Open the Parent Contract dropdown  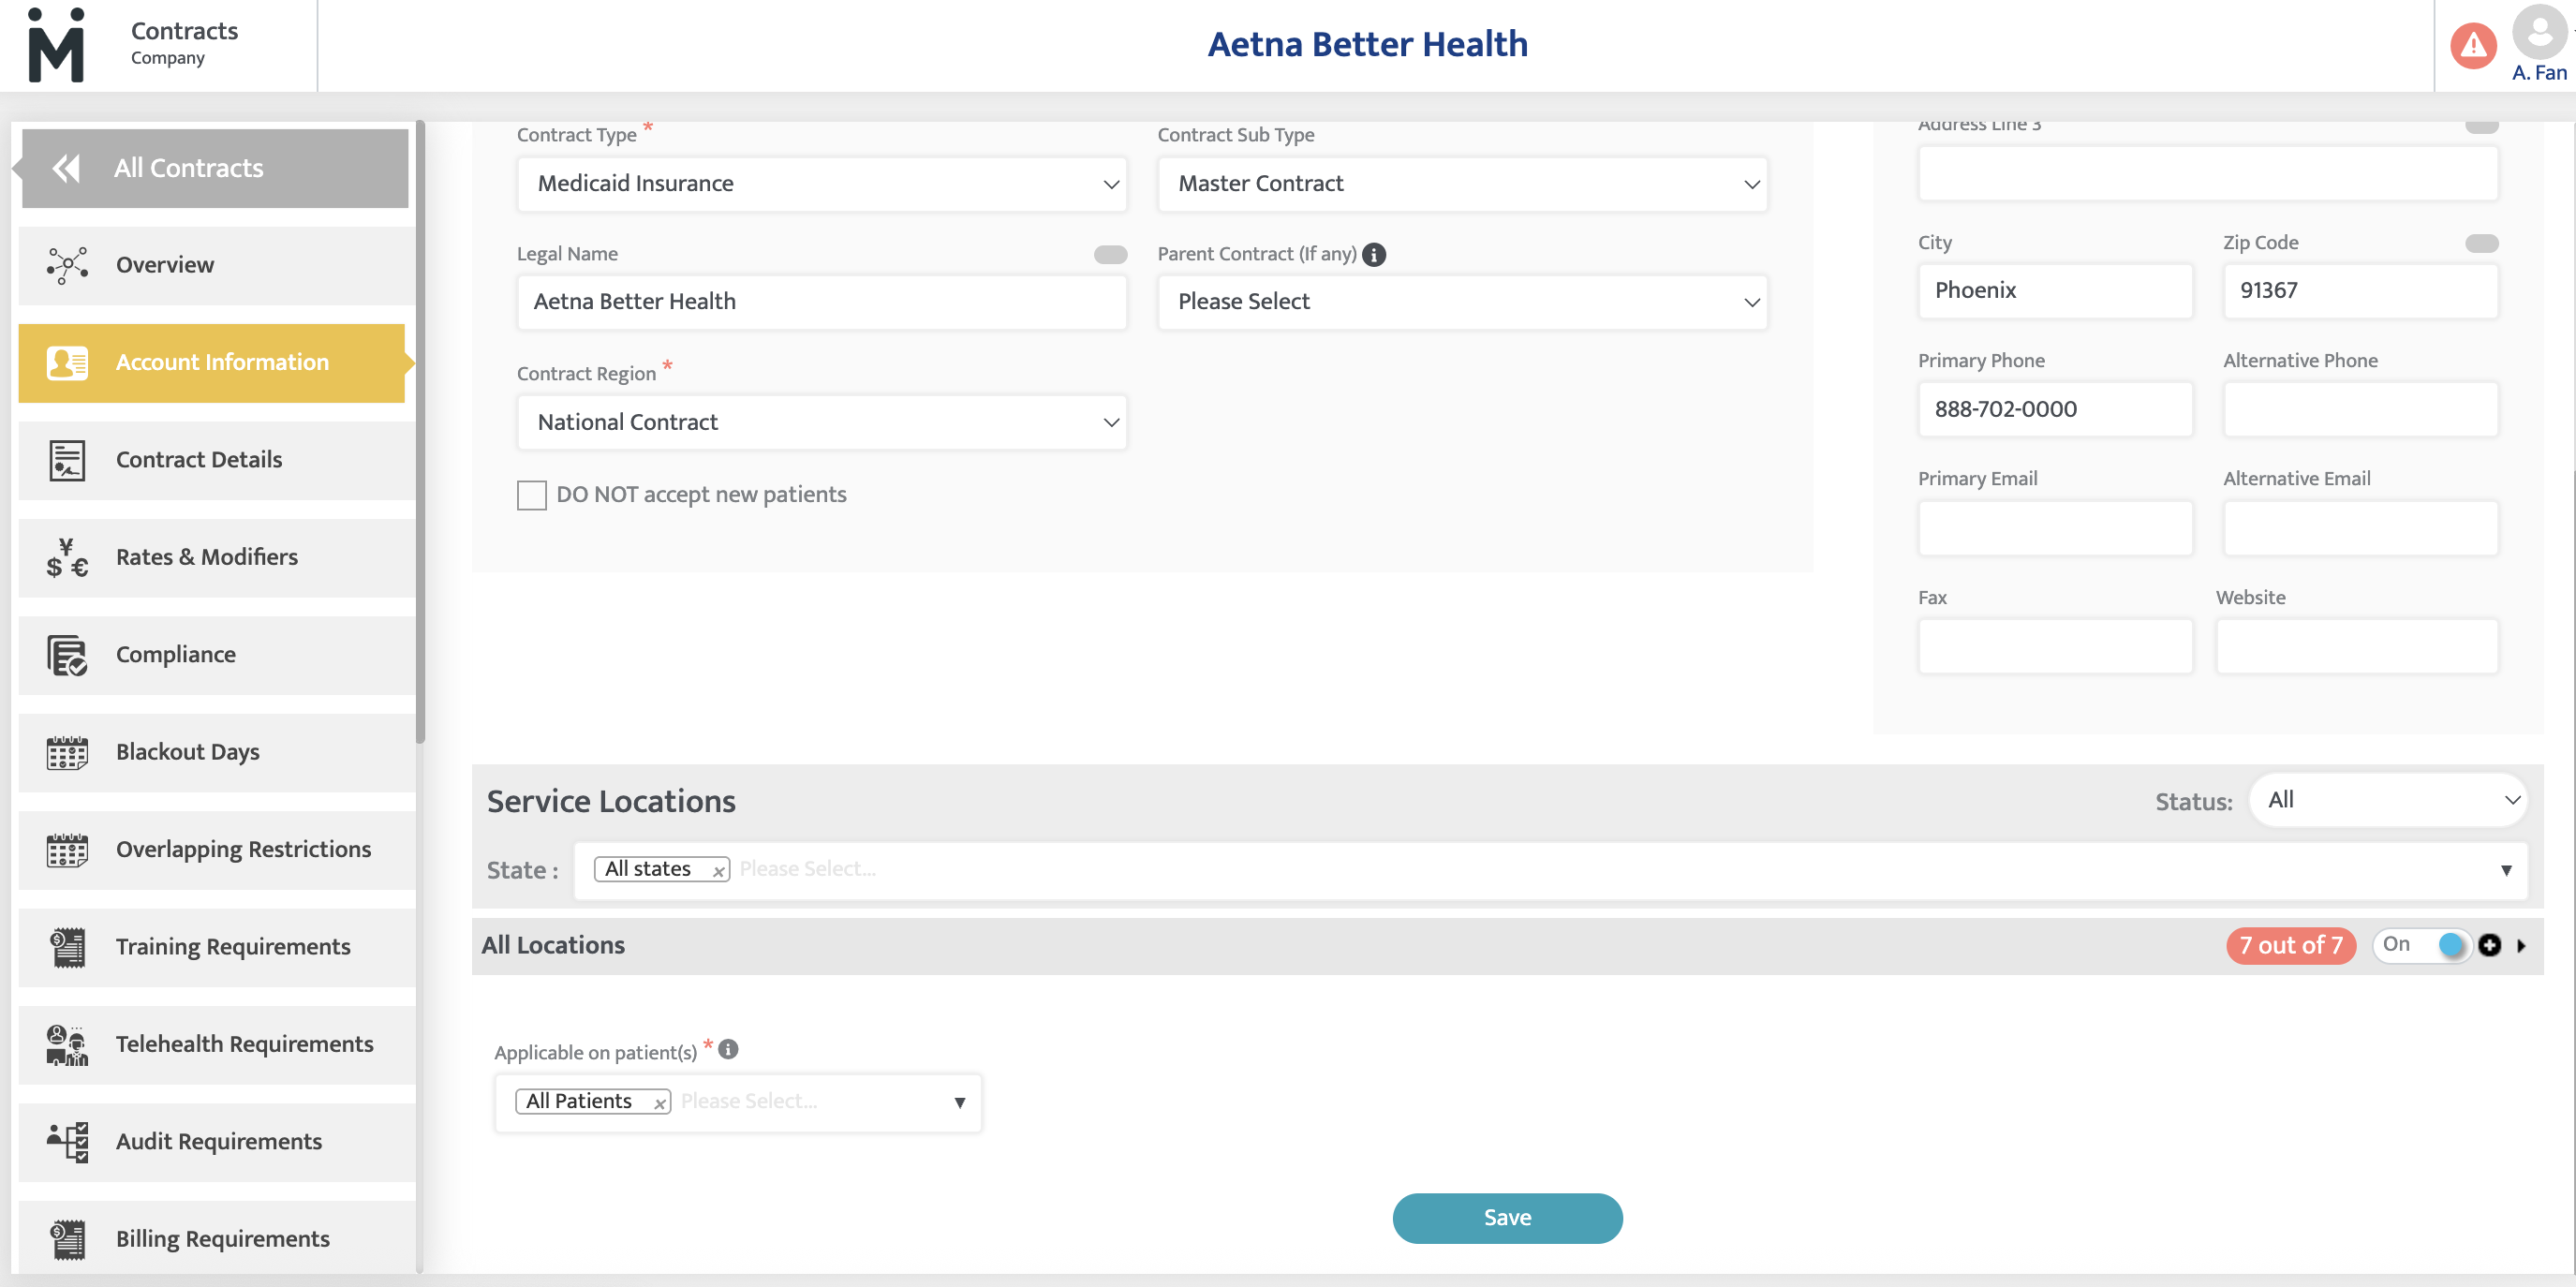pyautogui.click(x=1462, y=302)
